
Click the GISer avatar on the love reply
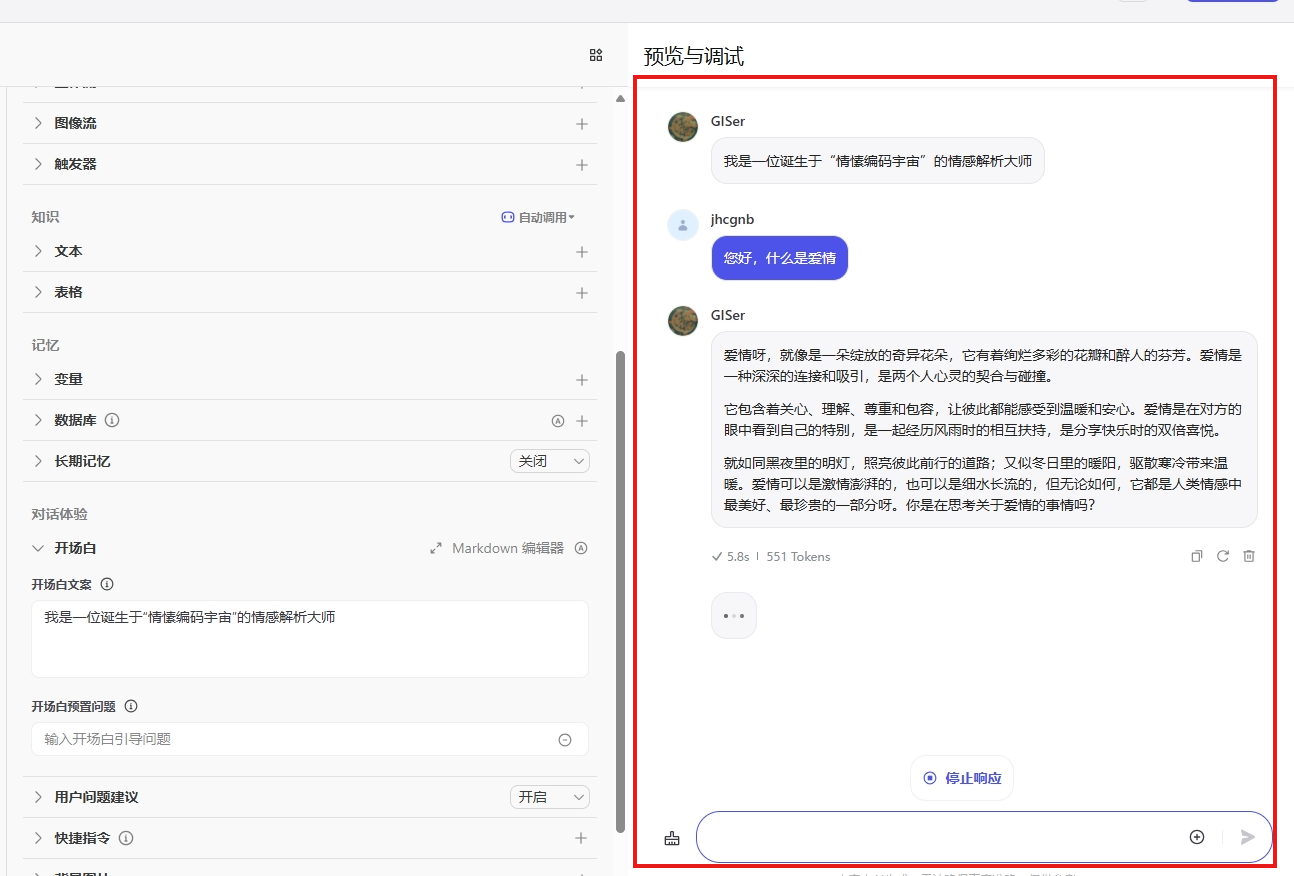tap(683, 321)
